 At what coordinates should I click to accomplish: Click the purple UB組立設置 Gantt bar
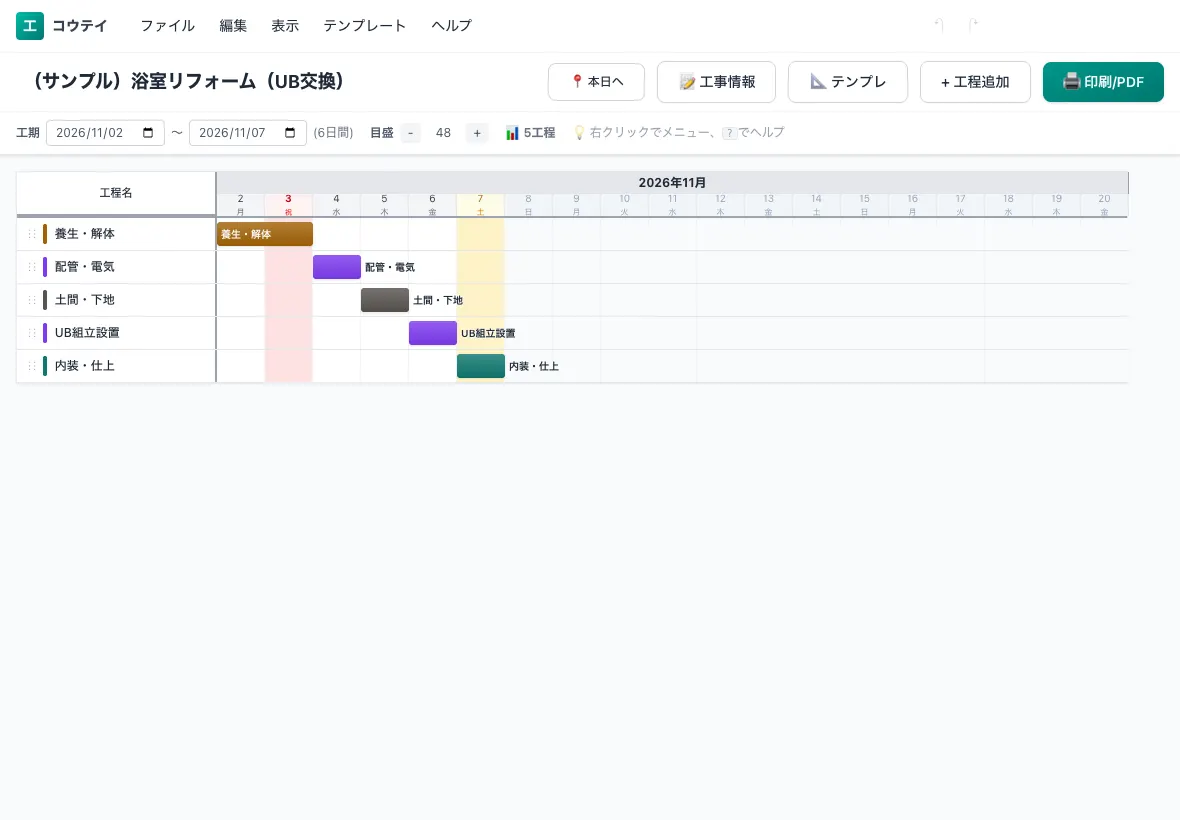pyautogui.click(x=433, y=333)
